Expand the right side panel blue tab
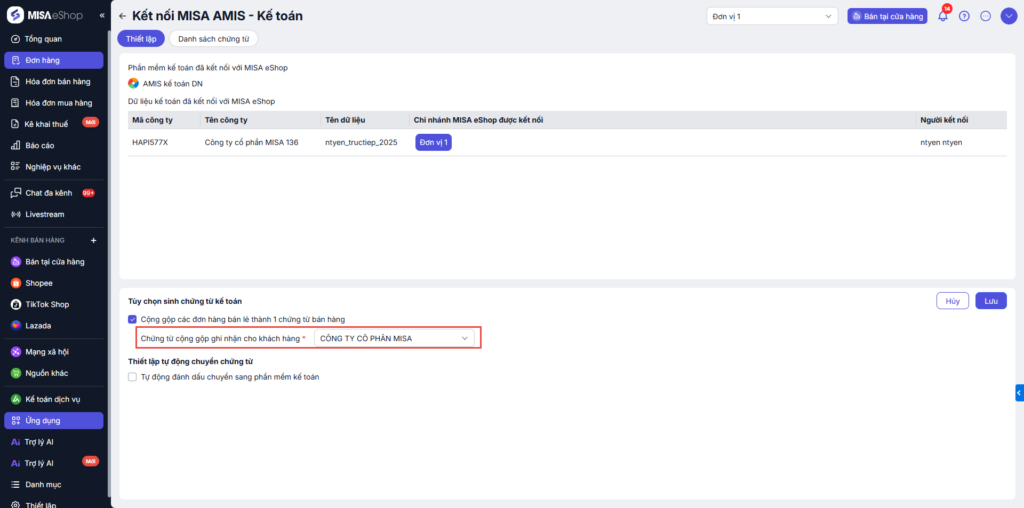 click(x=1019, y=392)
